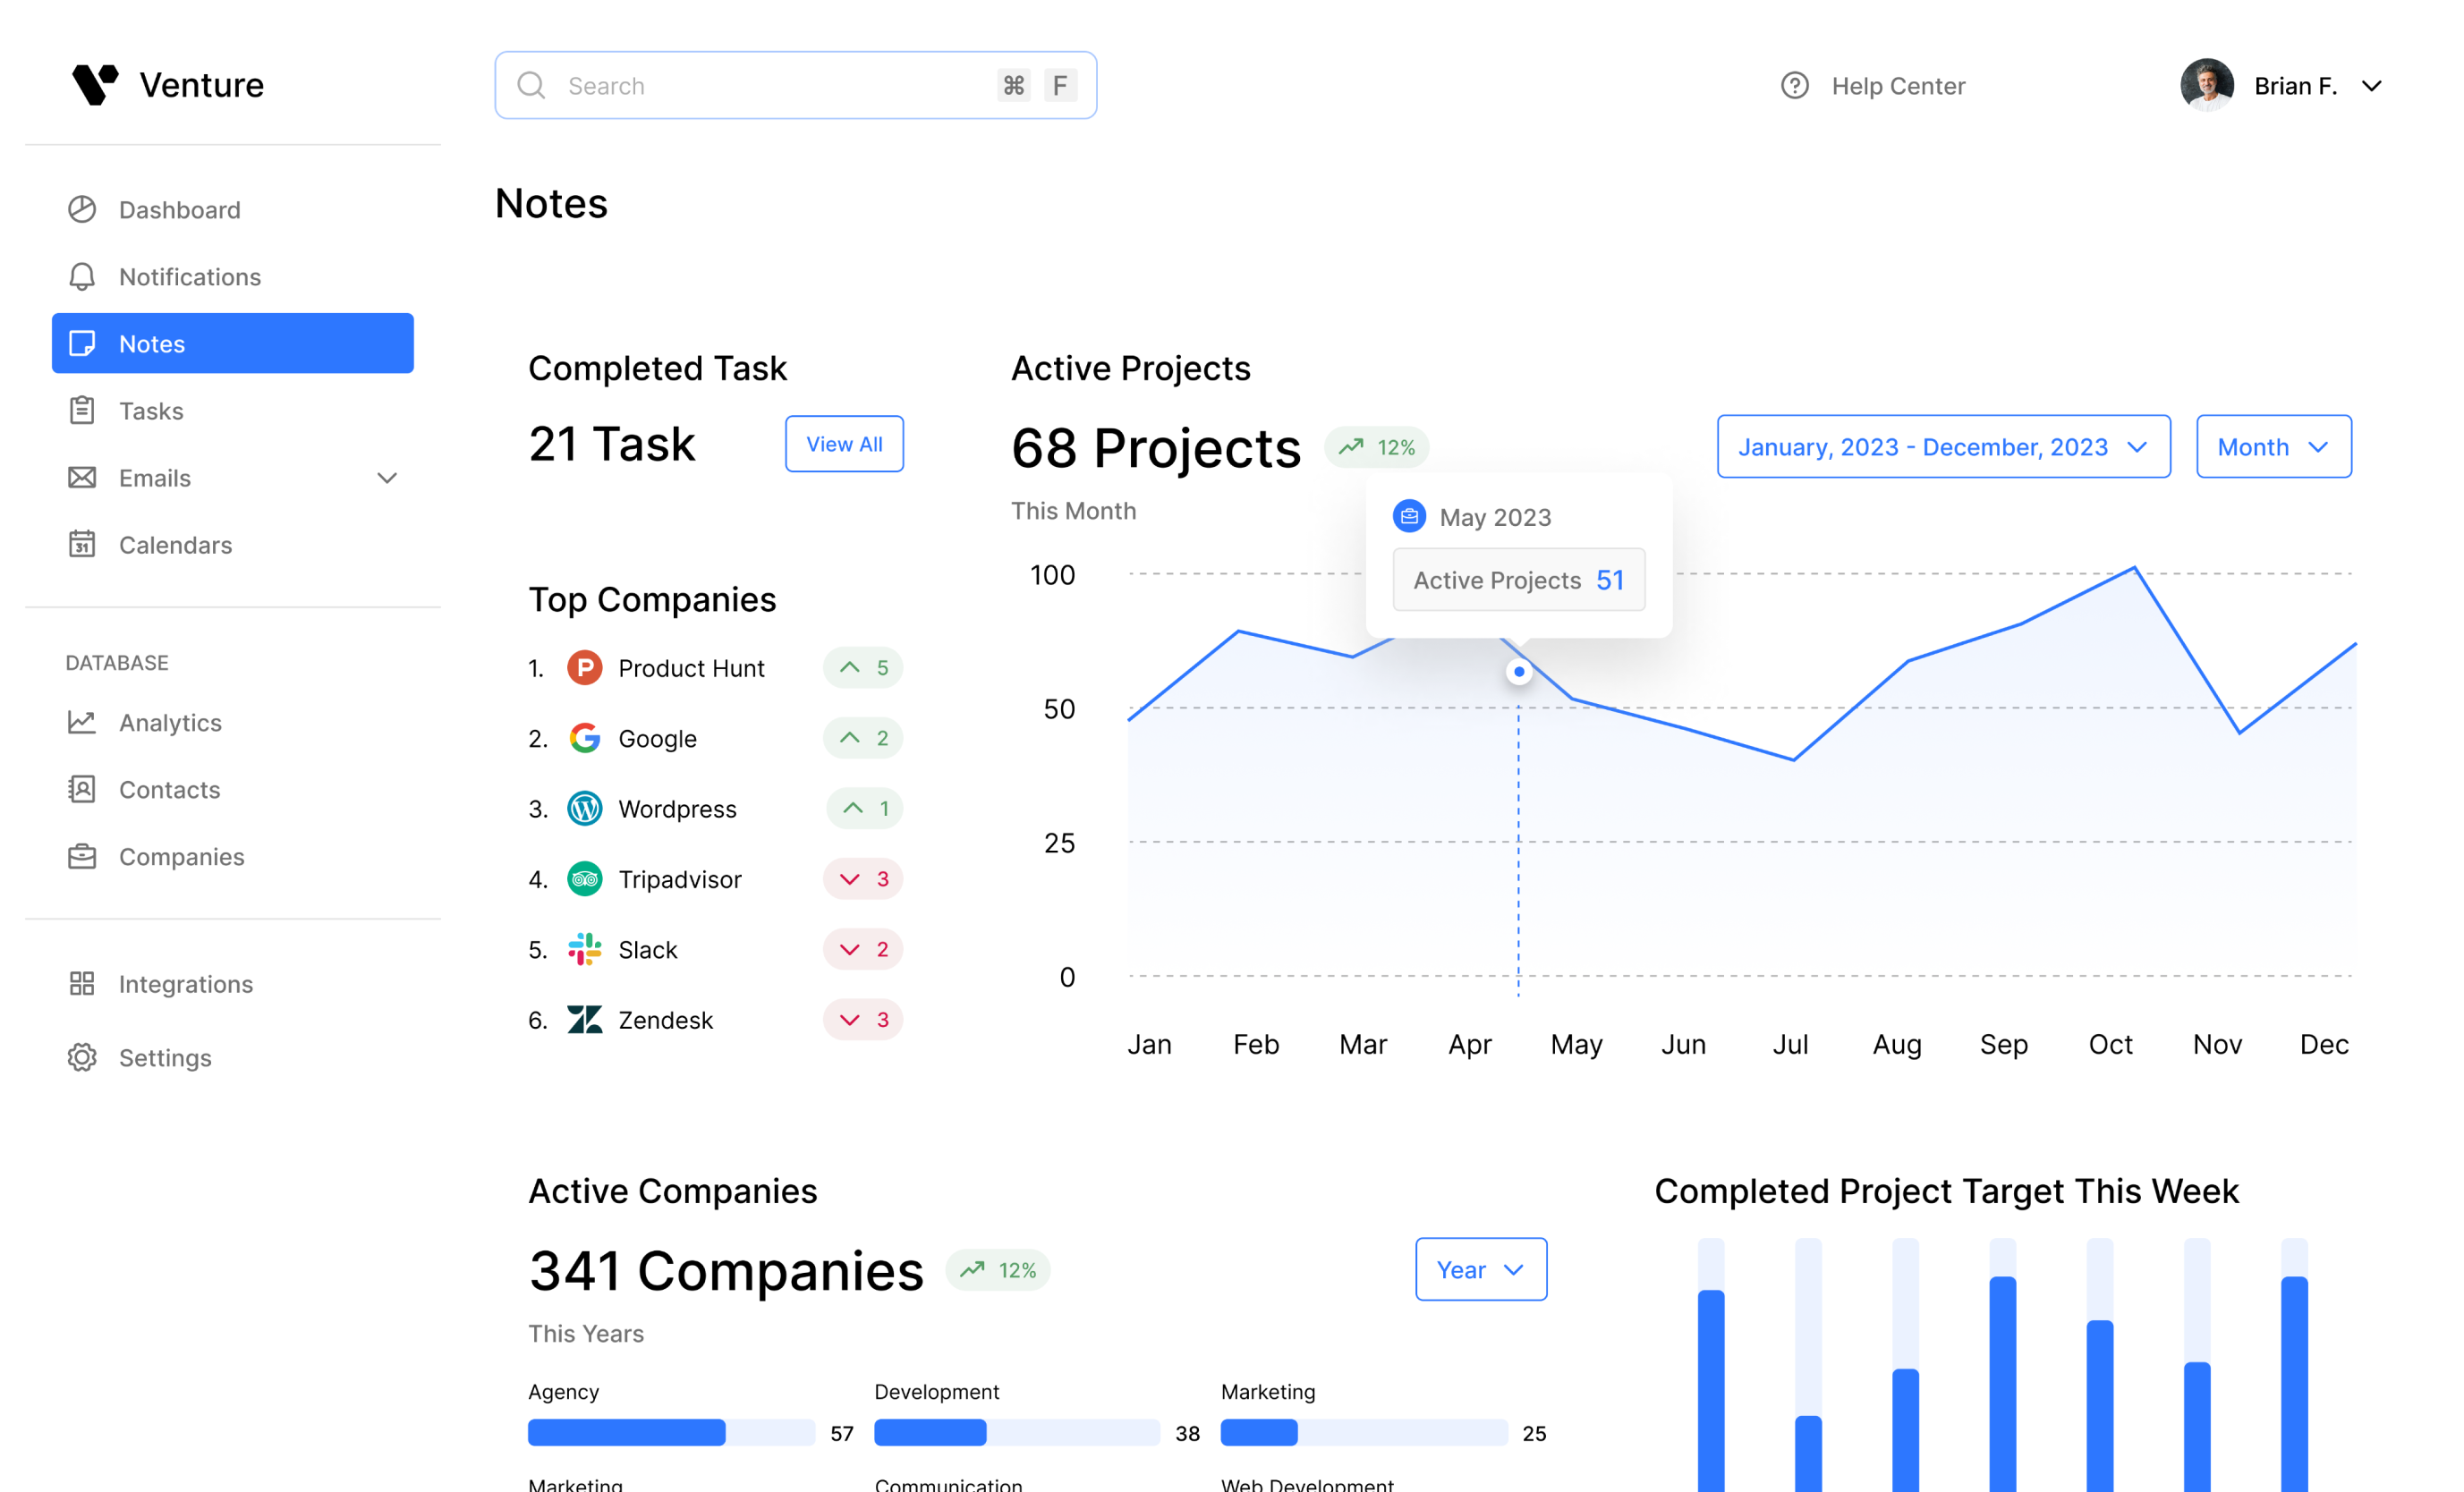Expand the Emails submenu chevron
2464x1492 pixels.
387,478
